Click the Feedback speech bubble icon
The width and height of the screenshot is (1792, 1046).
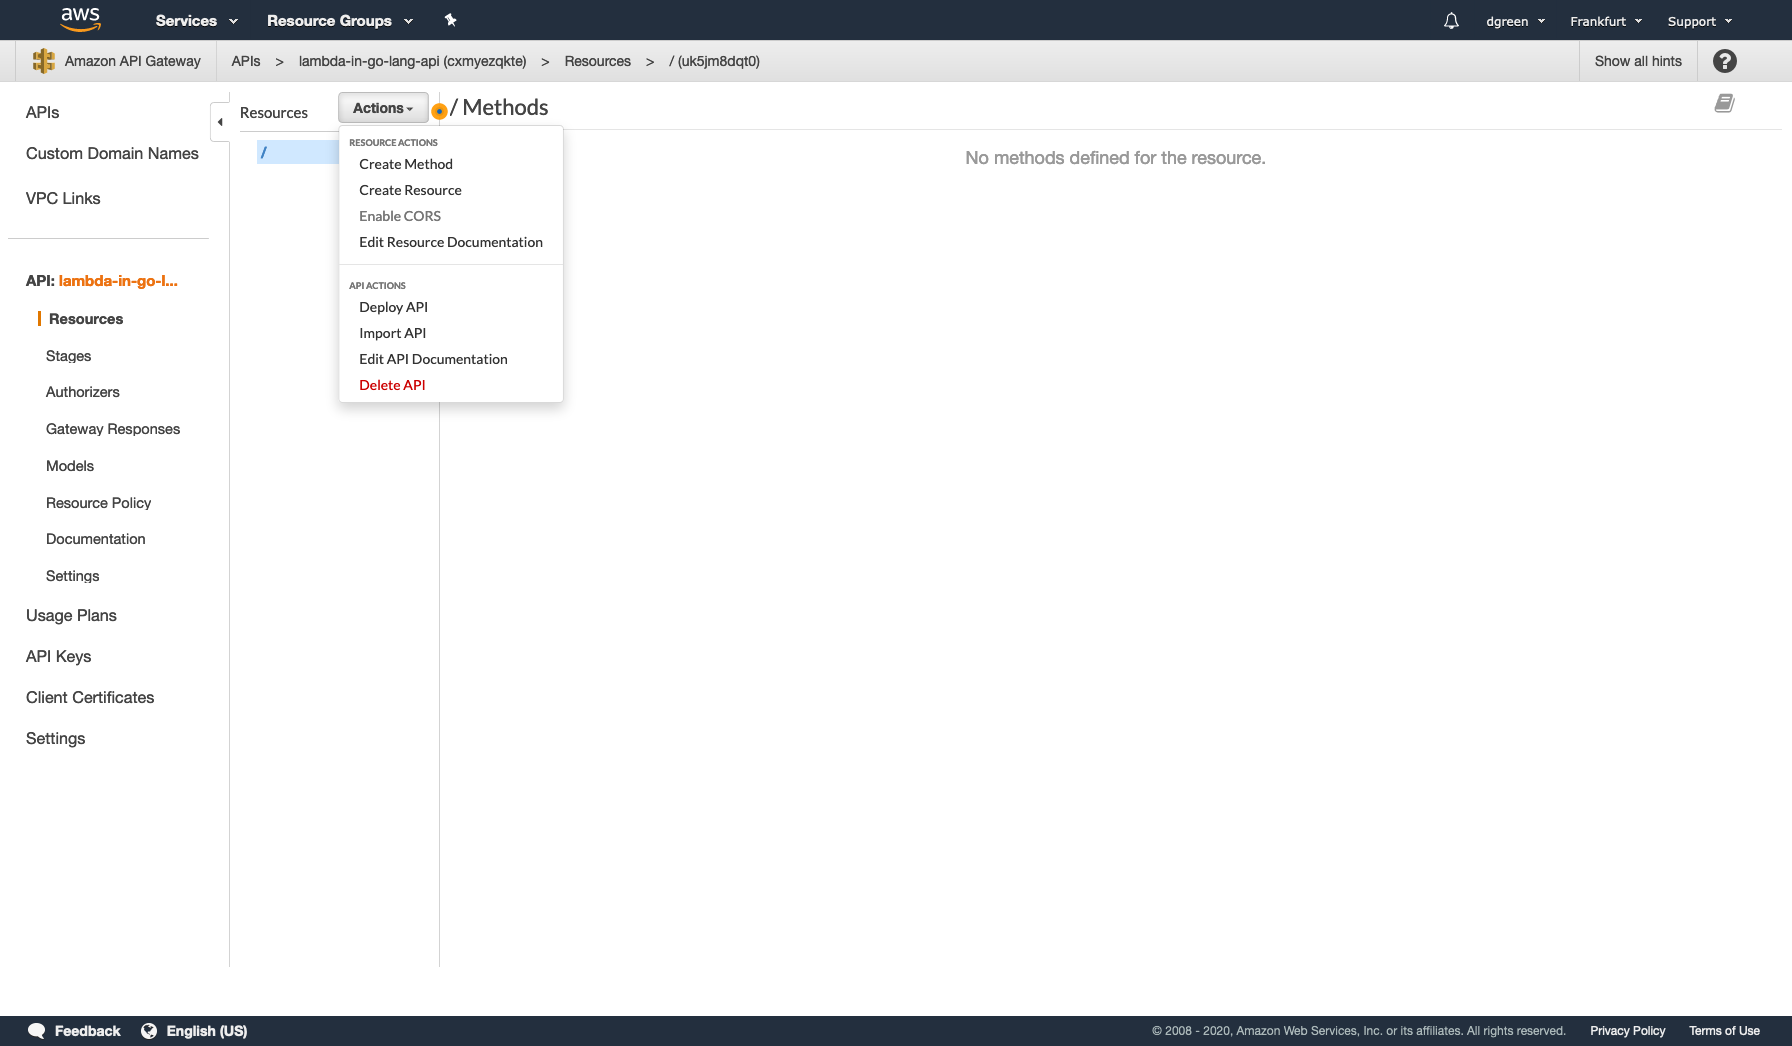pyautogui.click(x=37, y=1031)
